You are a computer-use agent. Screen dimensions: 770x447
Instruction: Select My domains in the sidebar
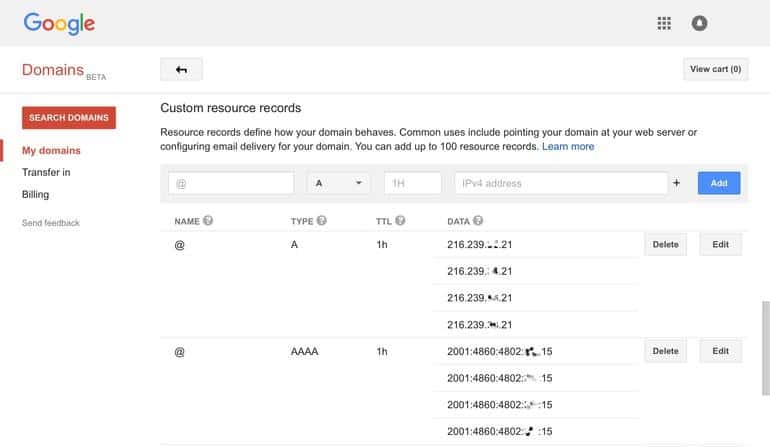tap(51, 150)
